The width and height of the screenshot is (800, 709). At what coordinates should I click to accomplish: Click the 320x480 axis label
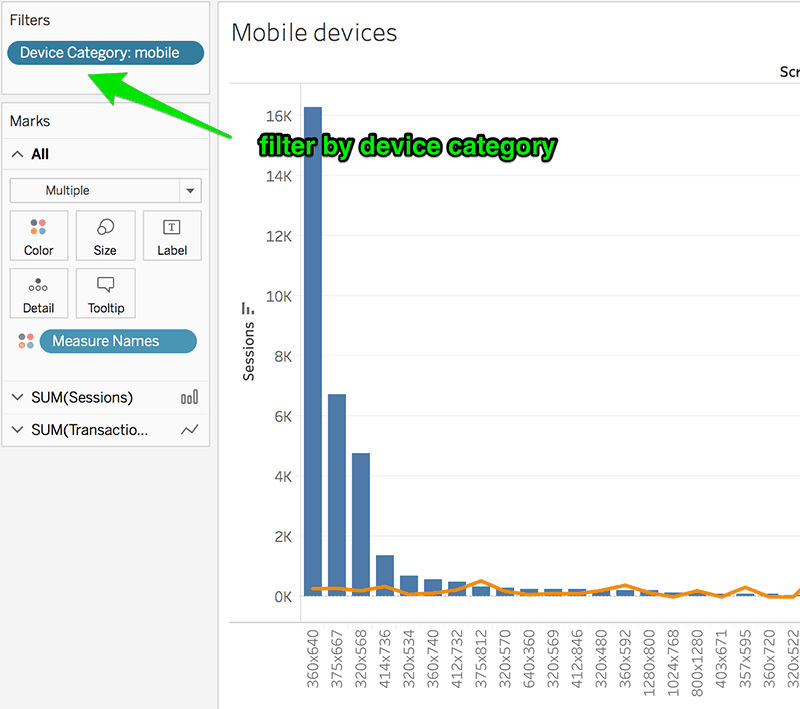tap(601, 659)
